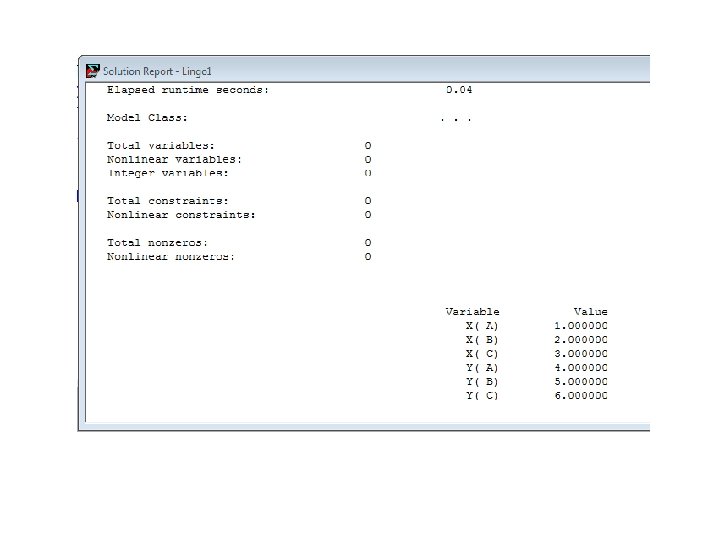Select the Integer variables label

click(x=168, y=173)
